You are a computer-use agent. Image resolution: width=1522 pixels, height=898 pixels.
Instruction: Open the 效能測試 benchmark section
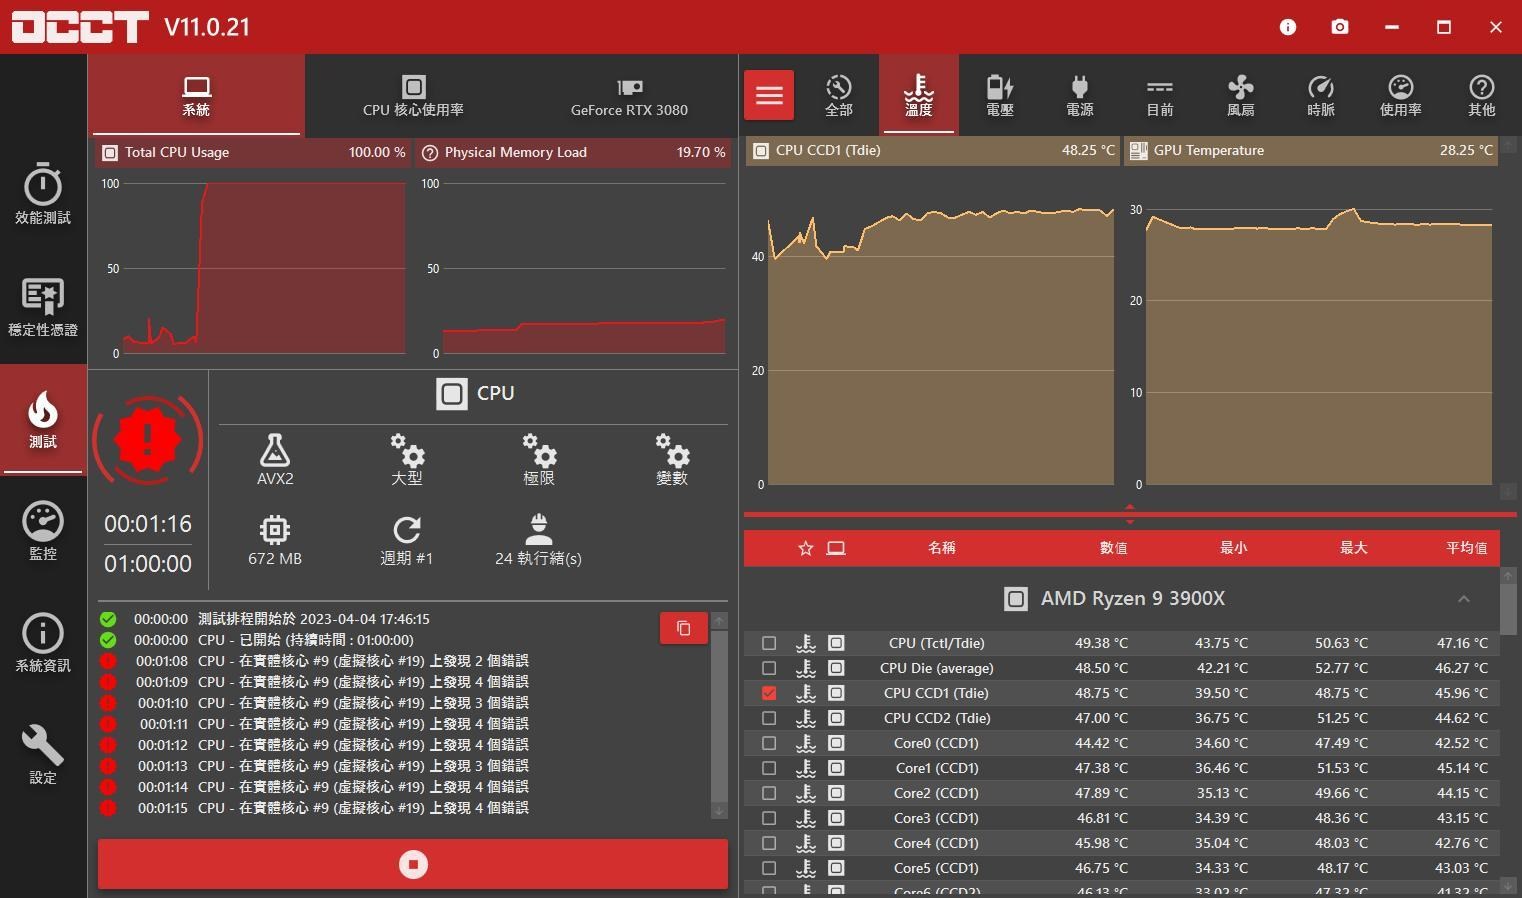coord(43,194)
